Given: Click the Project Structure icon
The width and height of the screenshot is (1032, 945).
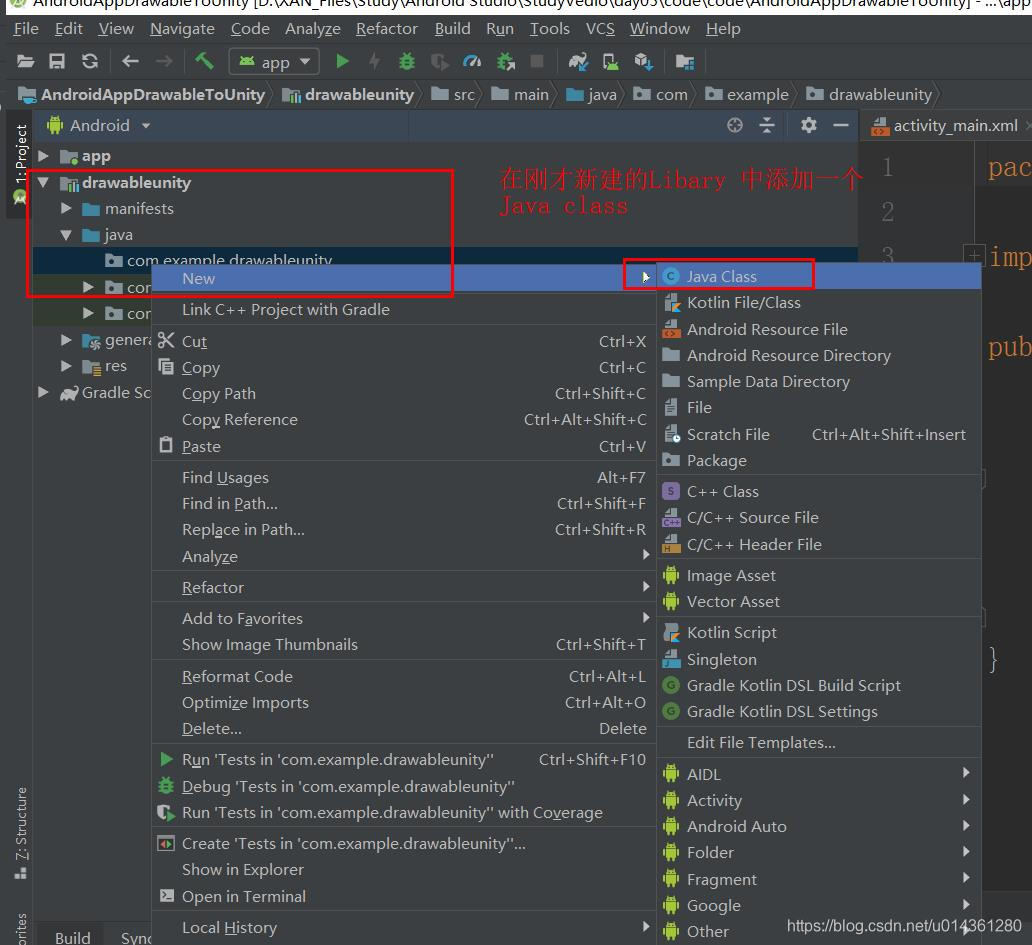Looking at the screenshot, I should tap(684, 62).
